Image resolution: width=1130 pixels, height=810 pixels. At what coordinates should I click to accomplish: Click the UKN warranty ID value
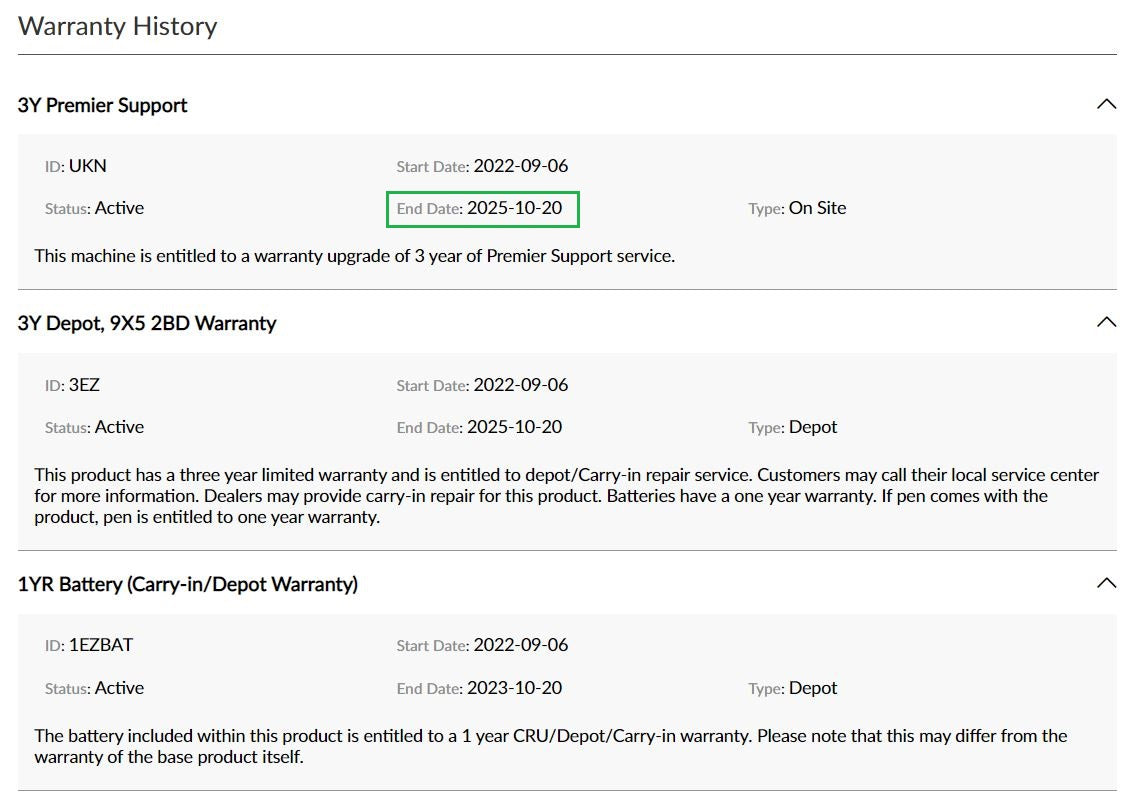[87, 166]
